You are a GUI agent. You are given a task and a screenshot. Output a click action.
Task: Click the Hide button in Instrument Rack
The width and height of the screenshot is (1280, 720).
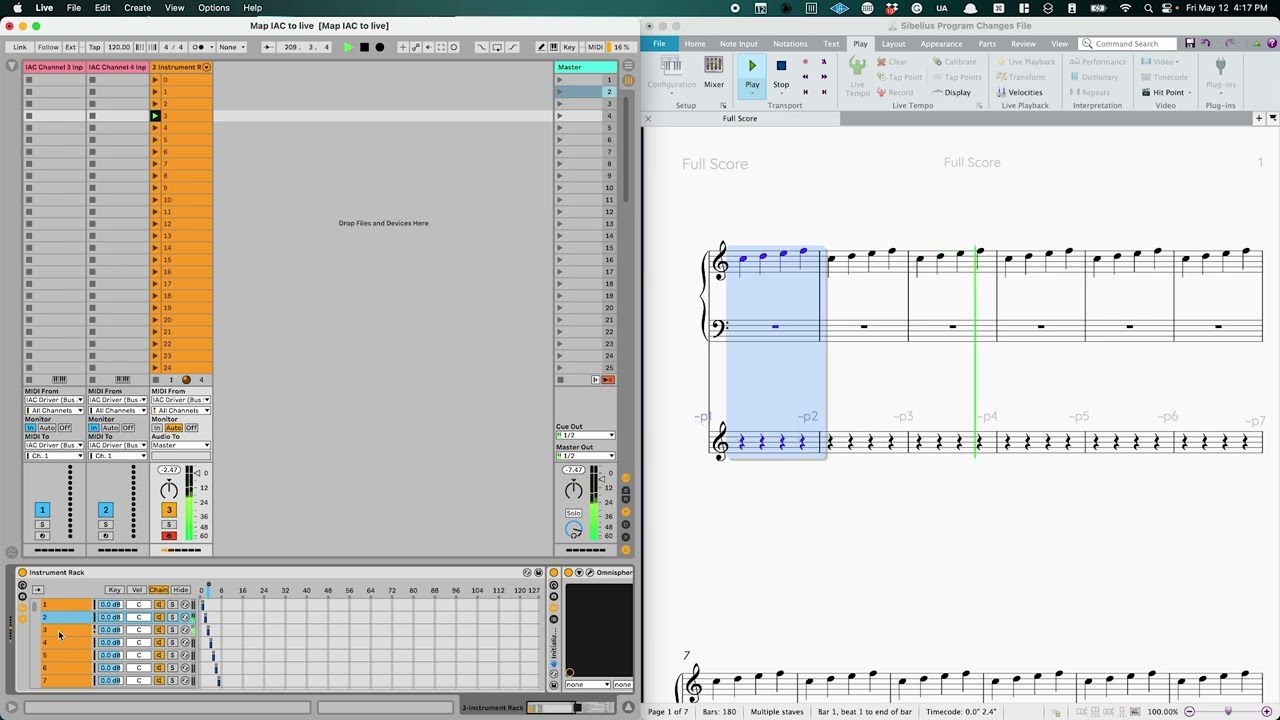(181, 590)
